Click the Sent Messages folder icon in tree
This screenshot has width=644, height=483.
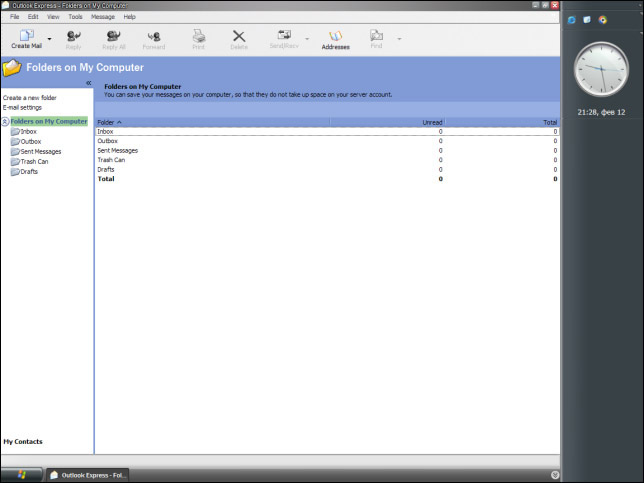tap(15, 152)
